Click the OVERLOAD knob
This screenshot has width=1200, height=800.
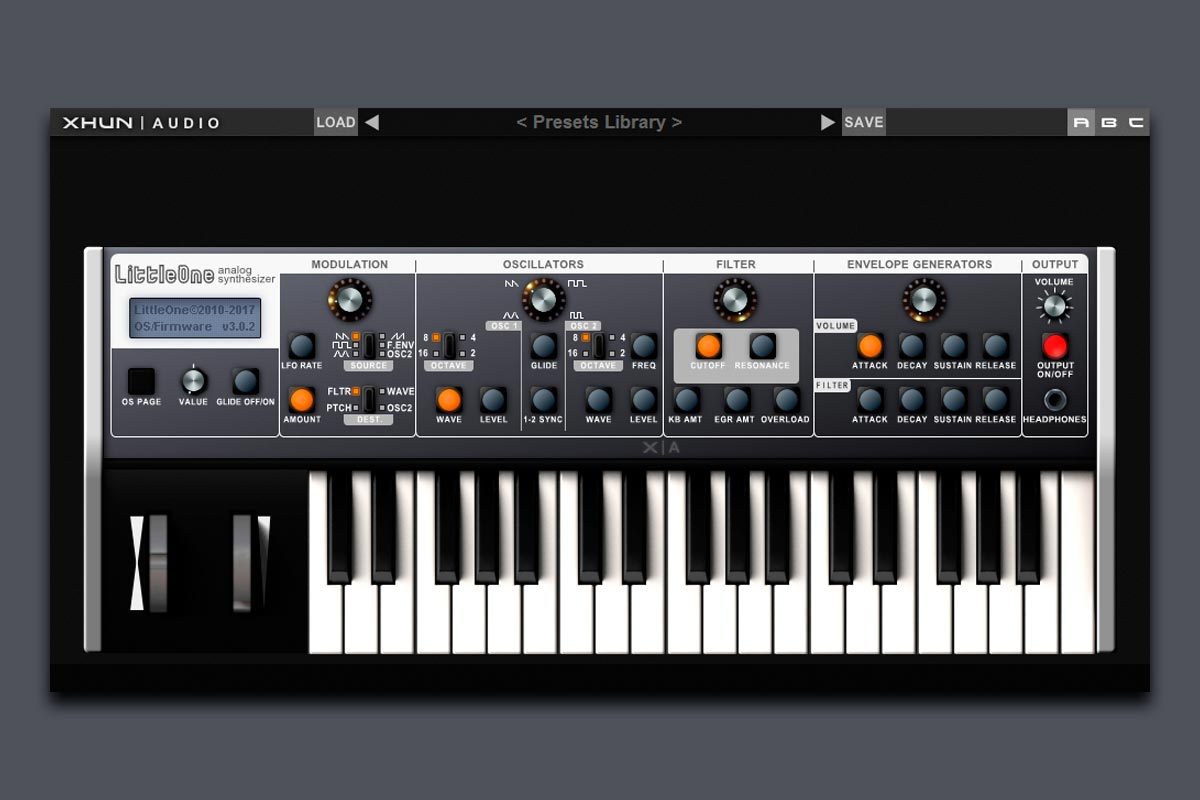point(786,400)
